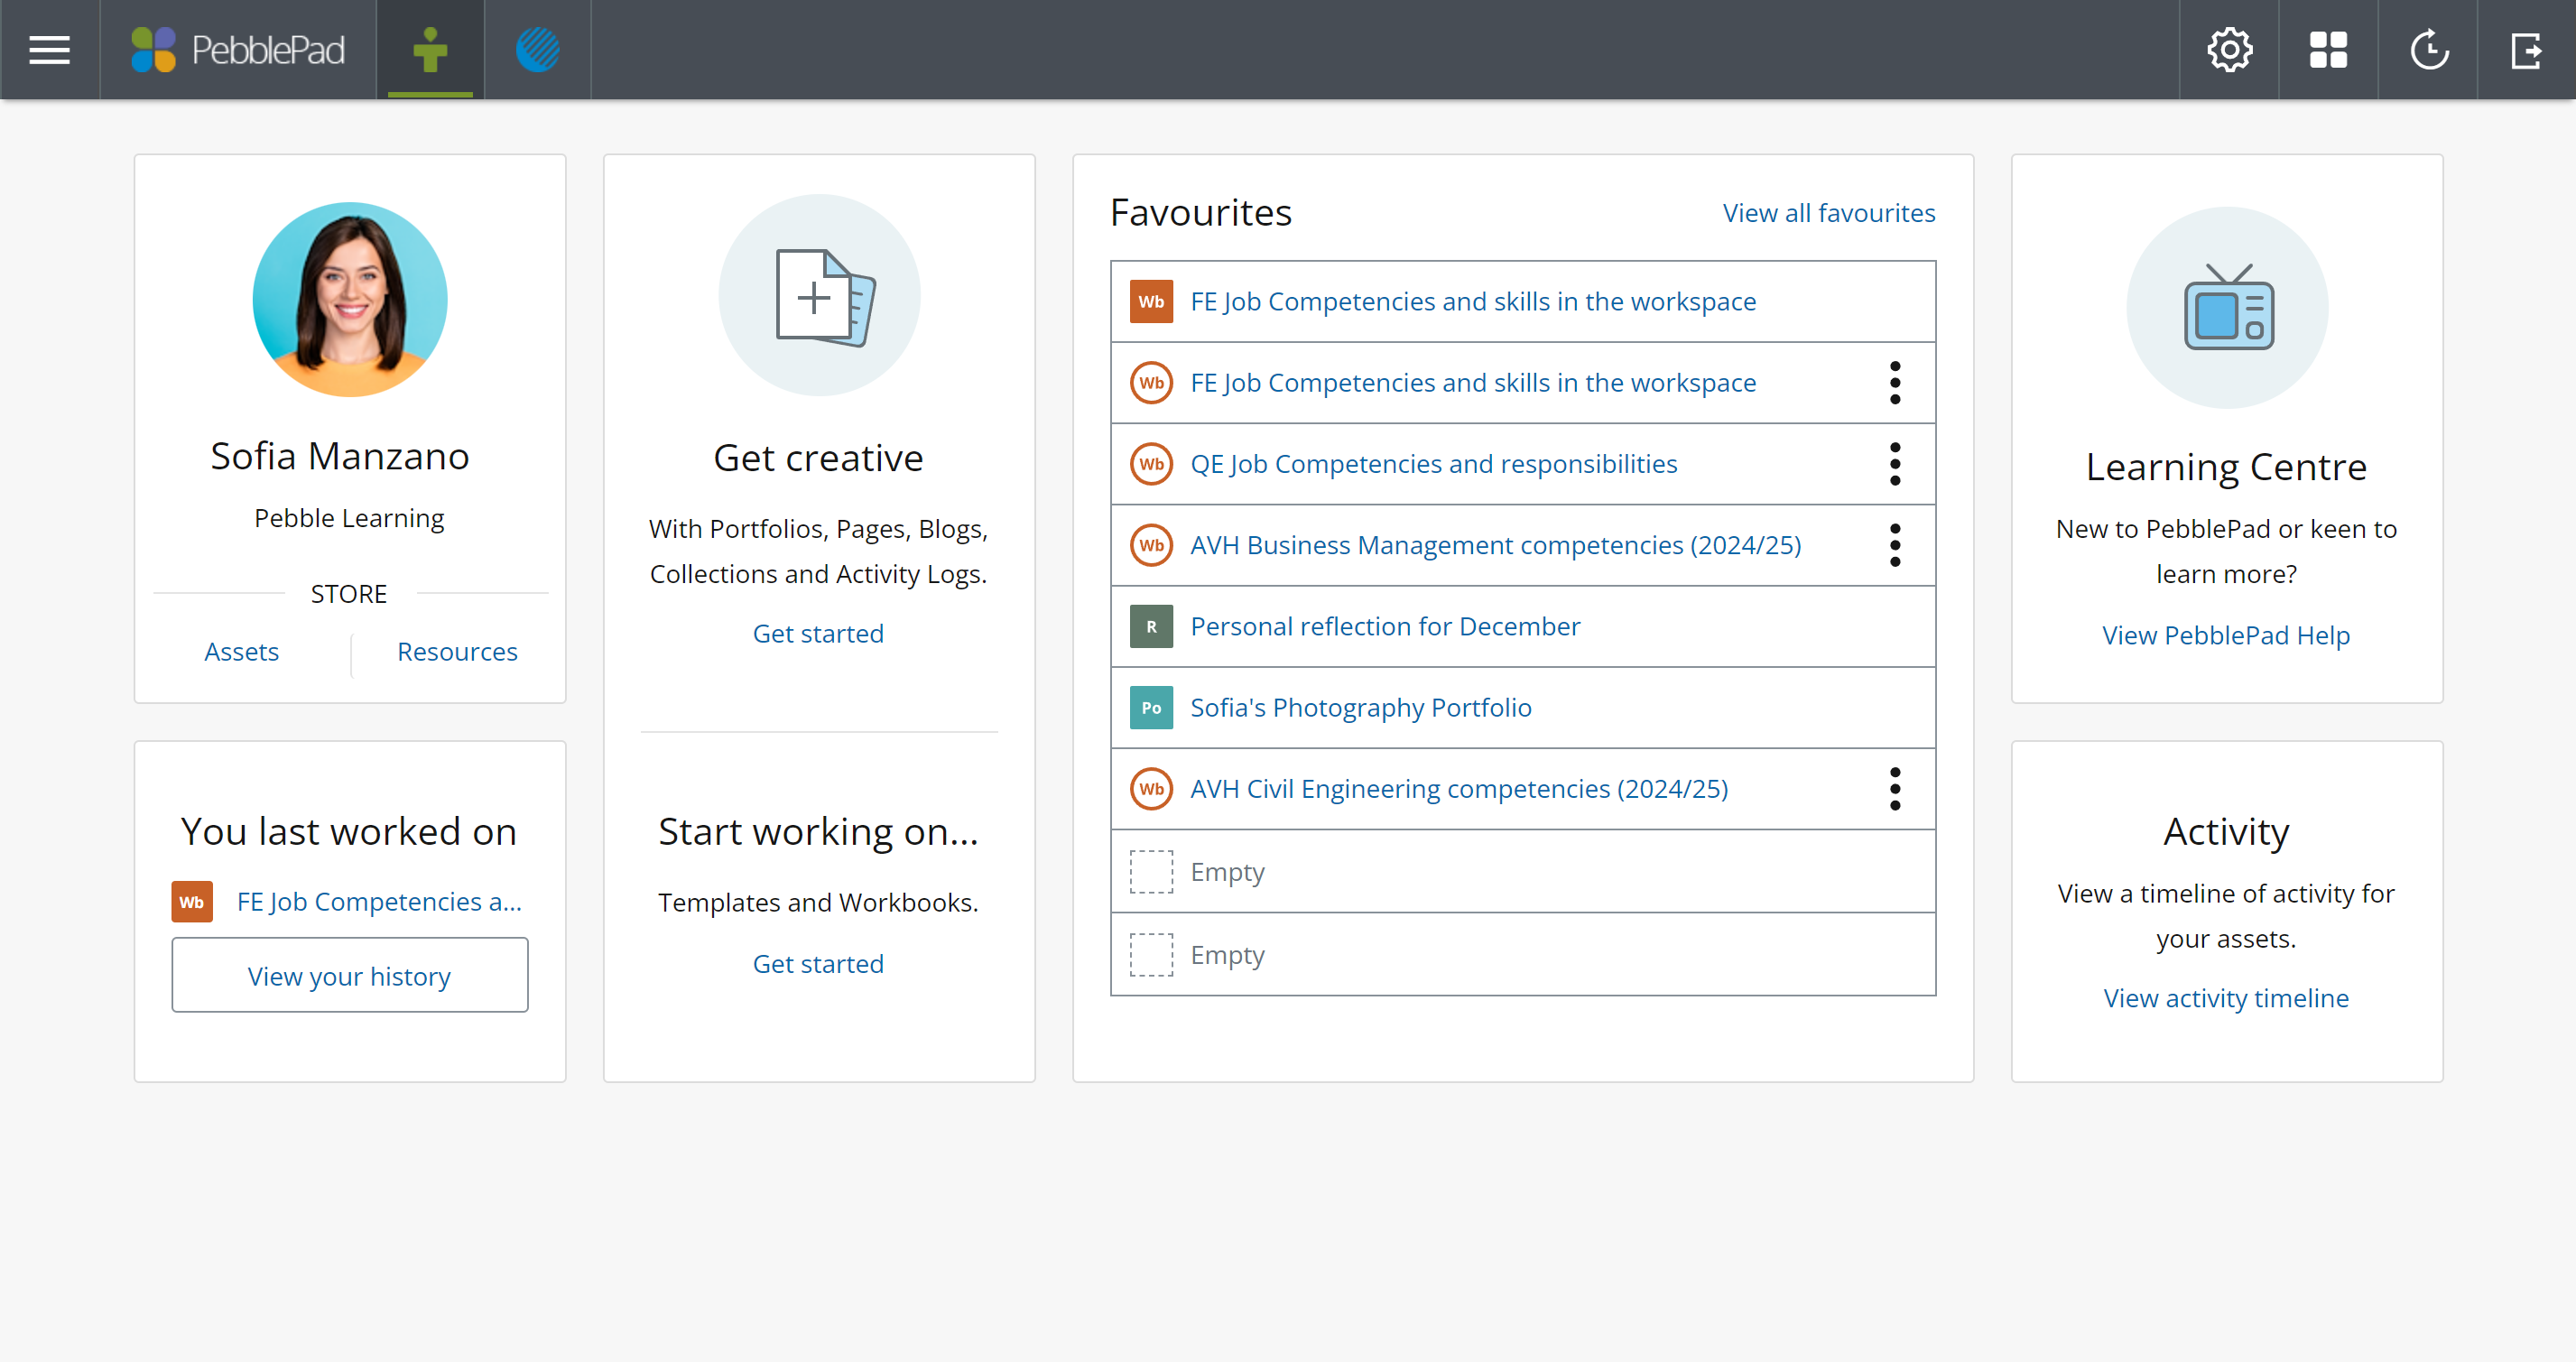Click the Get creative document icon
This screenshot has width=2576, height=1362.
[819, 296]
